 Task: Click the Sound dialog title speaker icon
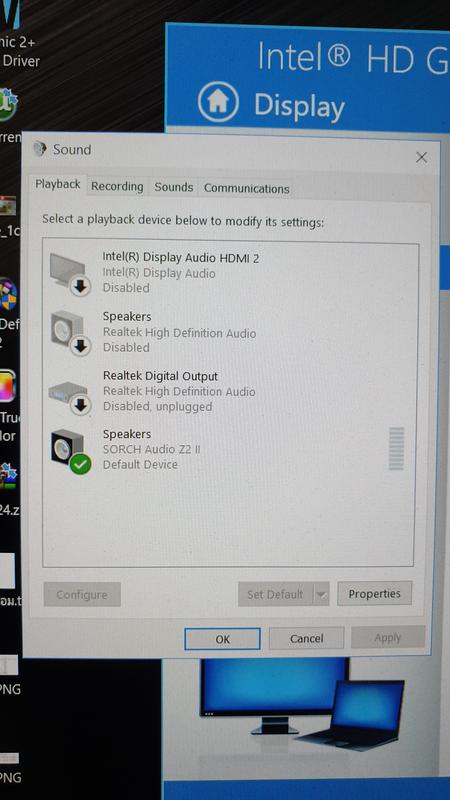40,149
